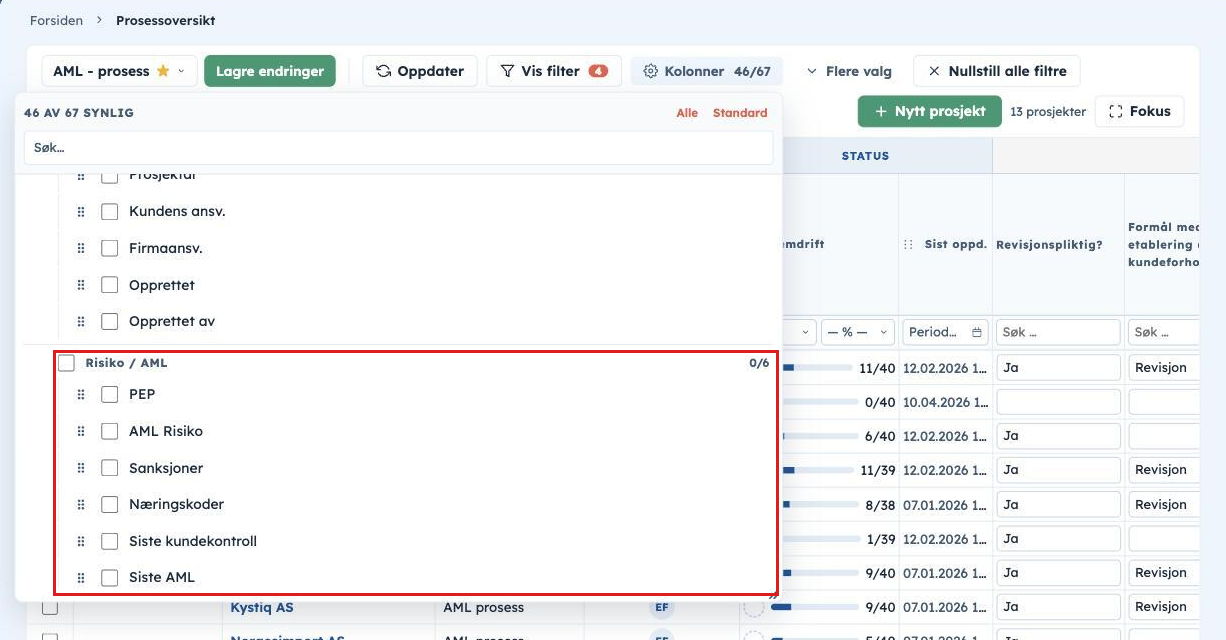Click the drag handle on Sist oppd. header
Image resolution: width=1226 pixels, height=640 pixels.
(909, 244)
